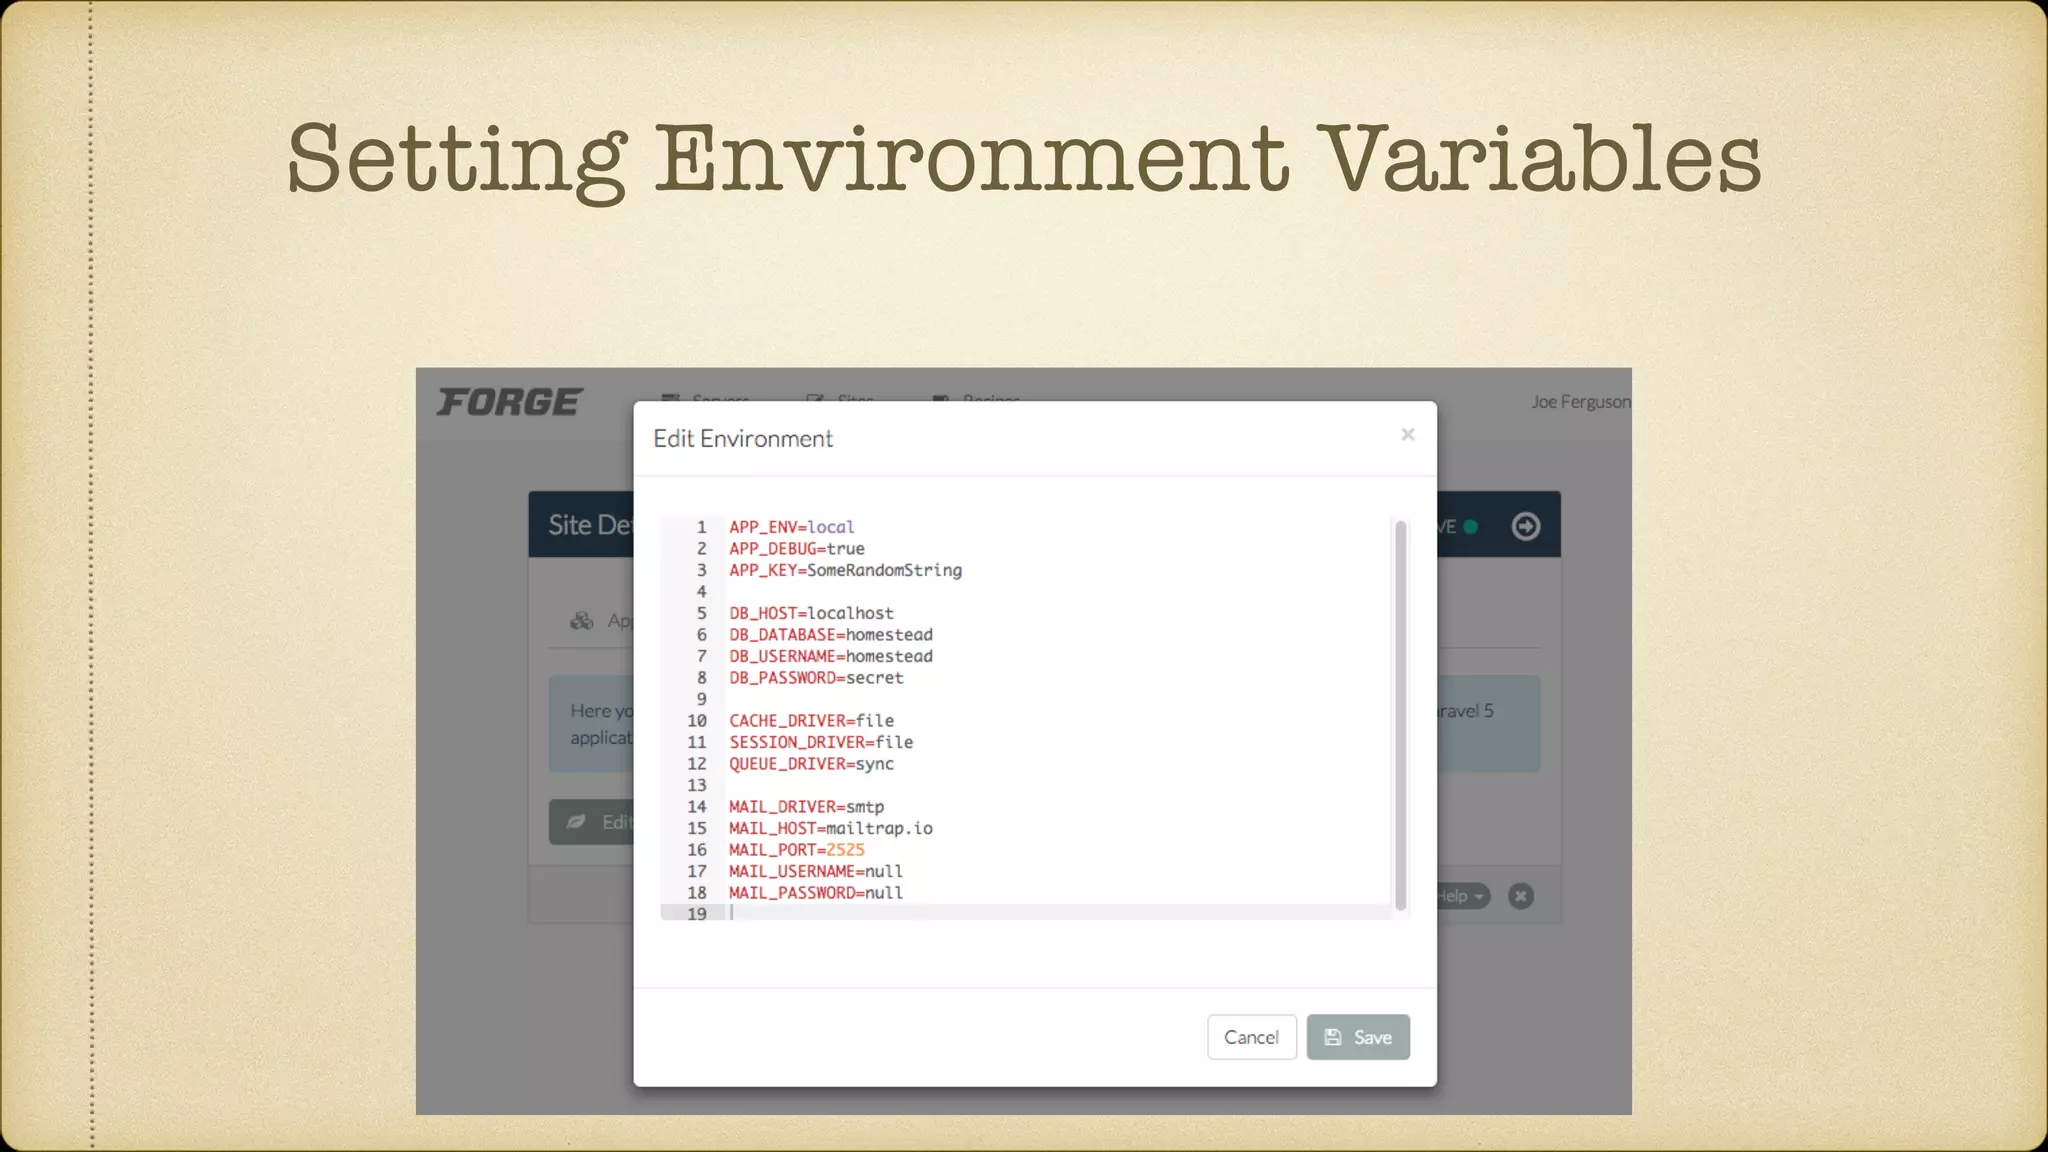Click line CACHE_DRIVER=file

point(811,721)
